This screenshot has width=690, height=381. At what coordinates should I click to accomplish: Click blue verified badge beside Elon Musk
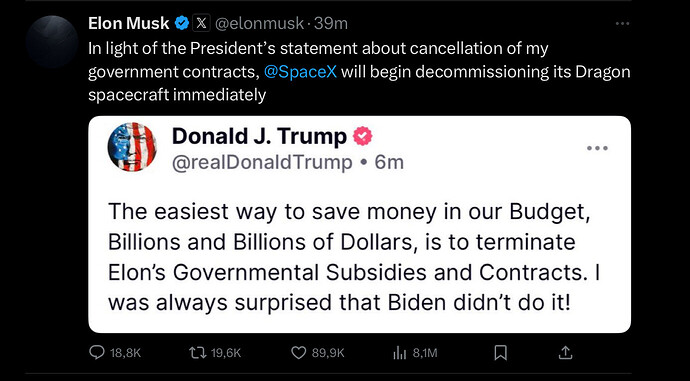click(x=182, y=23)
